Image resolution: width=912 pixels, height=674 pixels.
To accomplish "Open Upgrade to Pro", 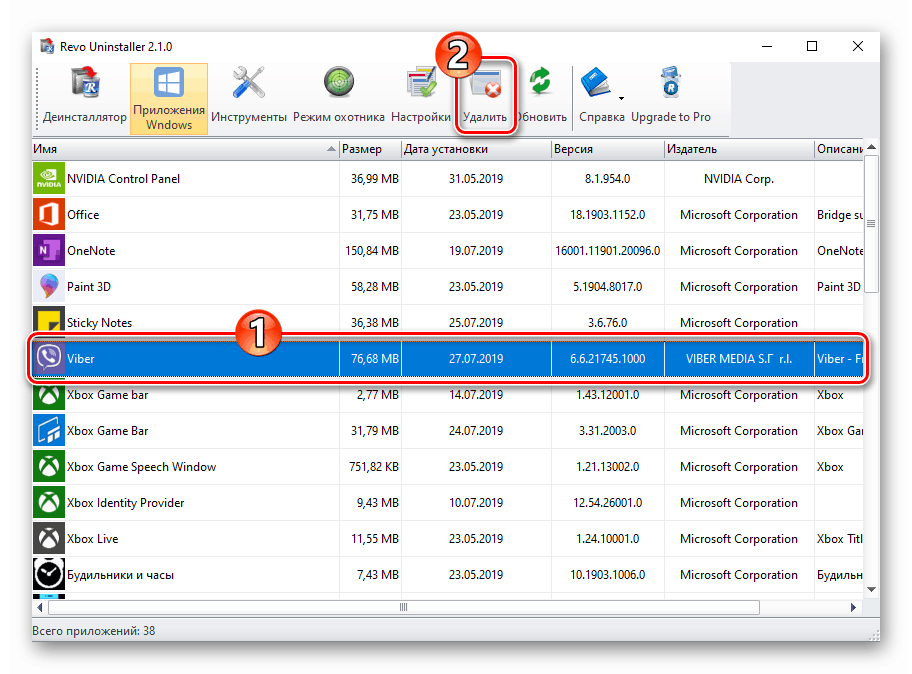I will [x=671, y=96].
